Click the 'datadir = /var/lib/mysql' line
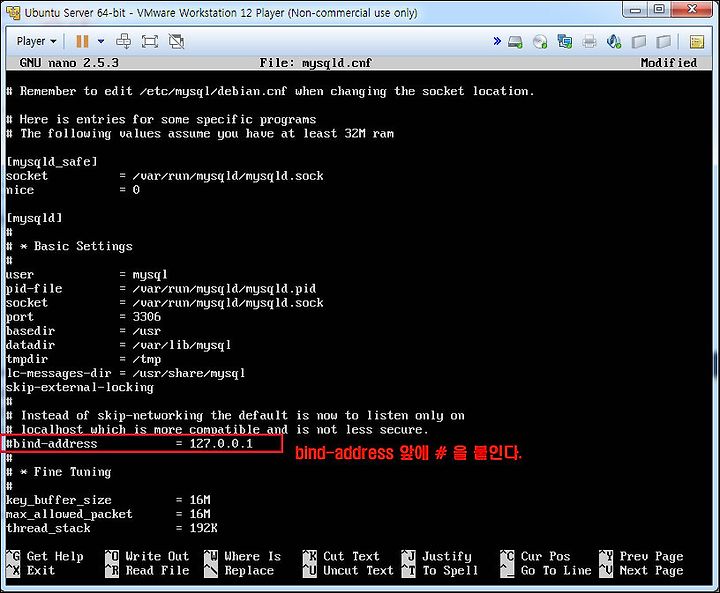Screen dimensions: 720x593 tap(118, 345)
